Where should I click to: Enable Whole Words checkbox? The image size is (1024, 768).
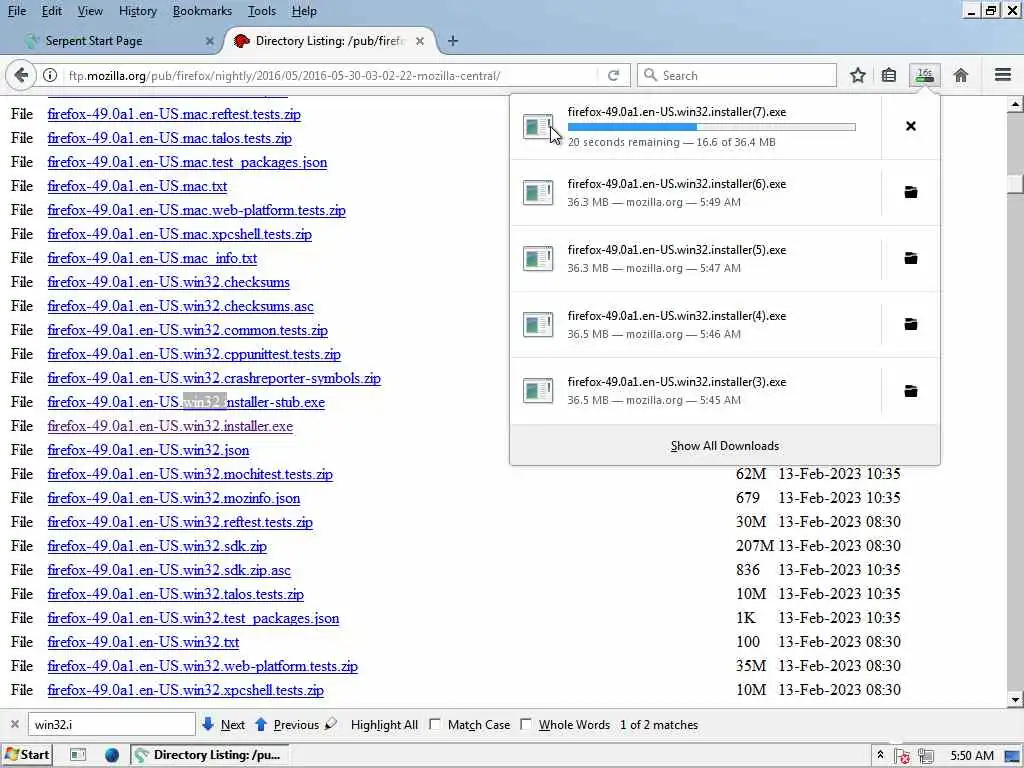(x=526, y=724)
